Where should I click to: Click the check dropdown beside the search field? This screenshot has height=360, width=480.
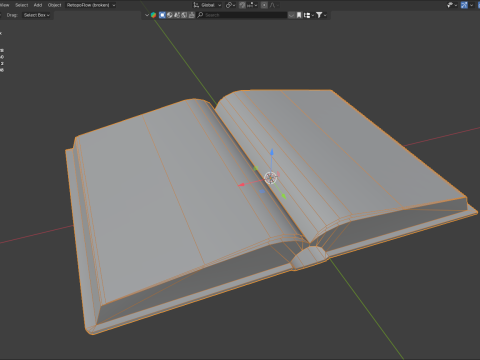click(291, 15)
